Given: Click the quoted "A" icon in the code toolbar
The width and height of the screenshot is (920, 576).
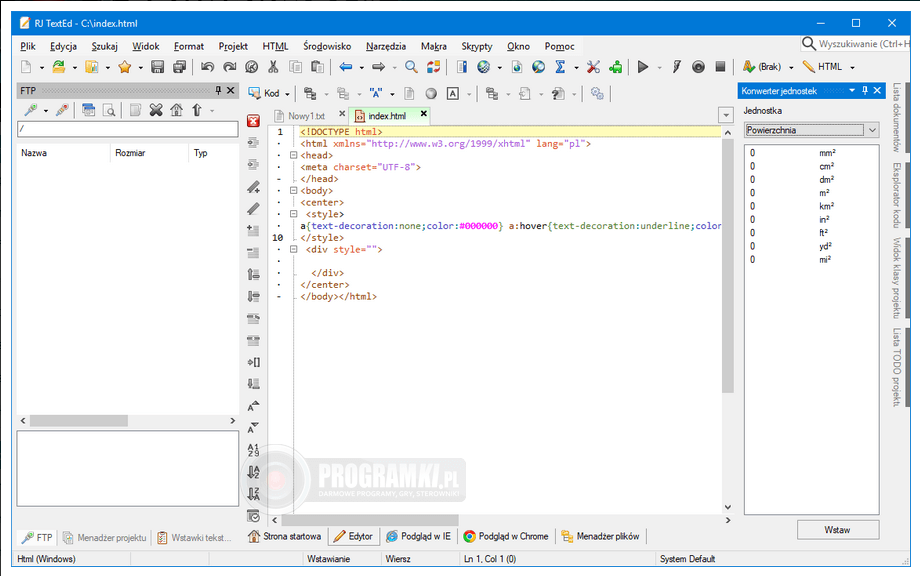Looking at the screenshot, I should 376,93.
